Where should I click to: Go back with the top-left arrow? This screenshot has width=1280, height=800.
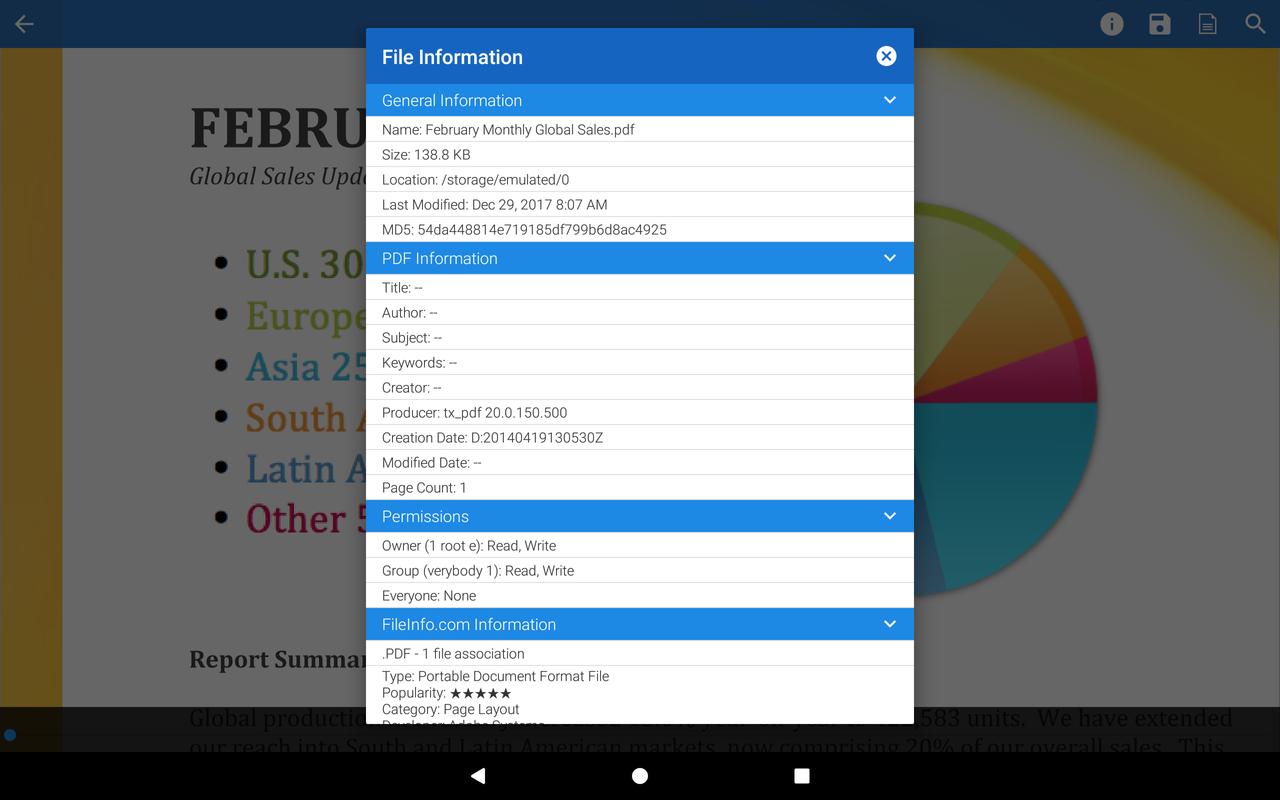tap(24, 24)
